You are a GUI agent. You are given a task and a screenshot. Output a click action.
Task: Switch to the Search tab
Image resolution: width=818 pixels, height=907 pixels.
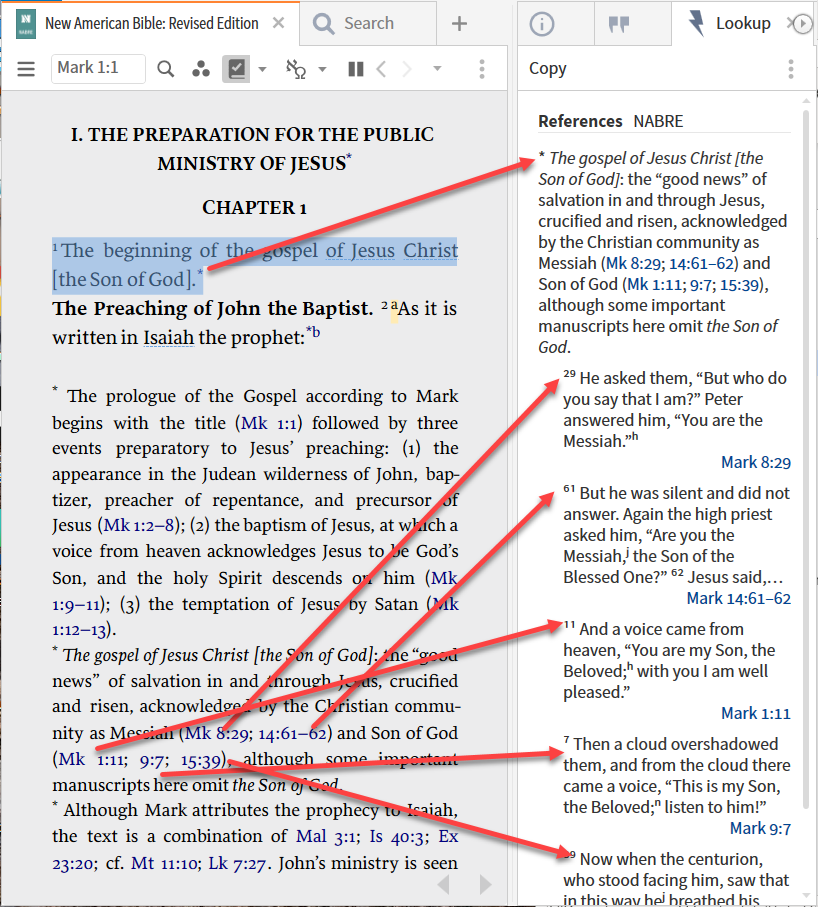click(x=368, y=24)
